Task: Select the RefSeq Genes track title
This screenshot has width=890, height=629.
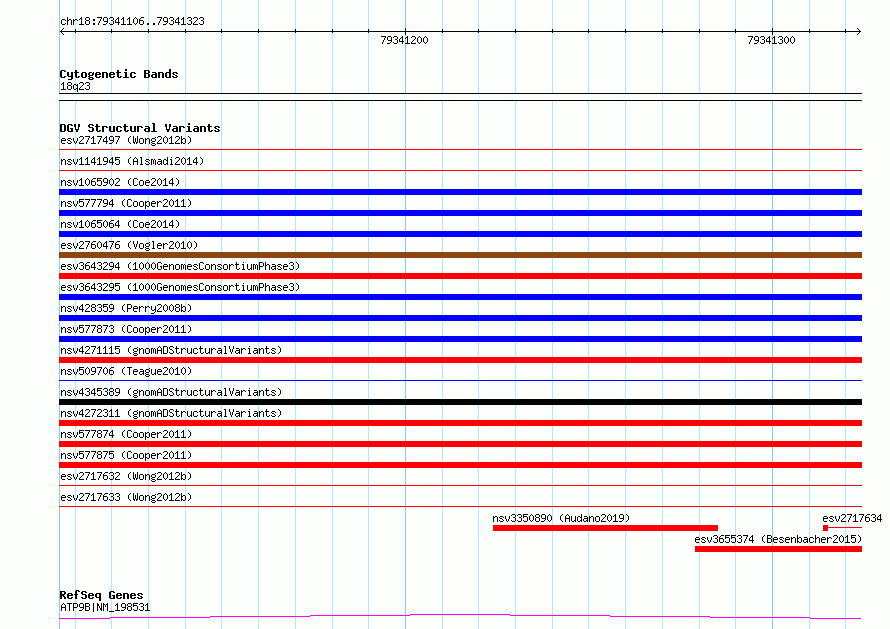Action: tap(101, 595)
